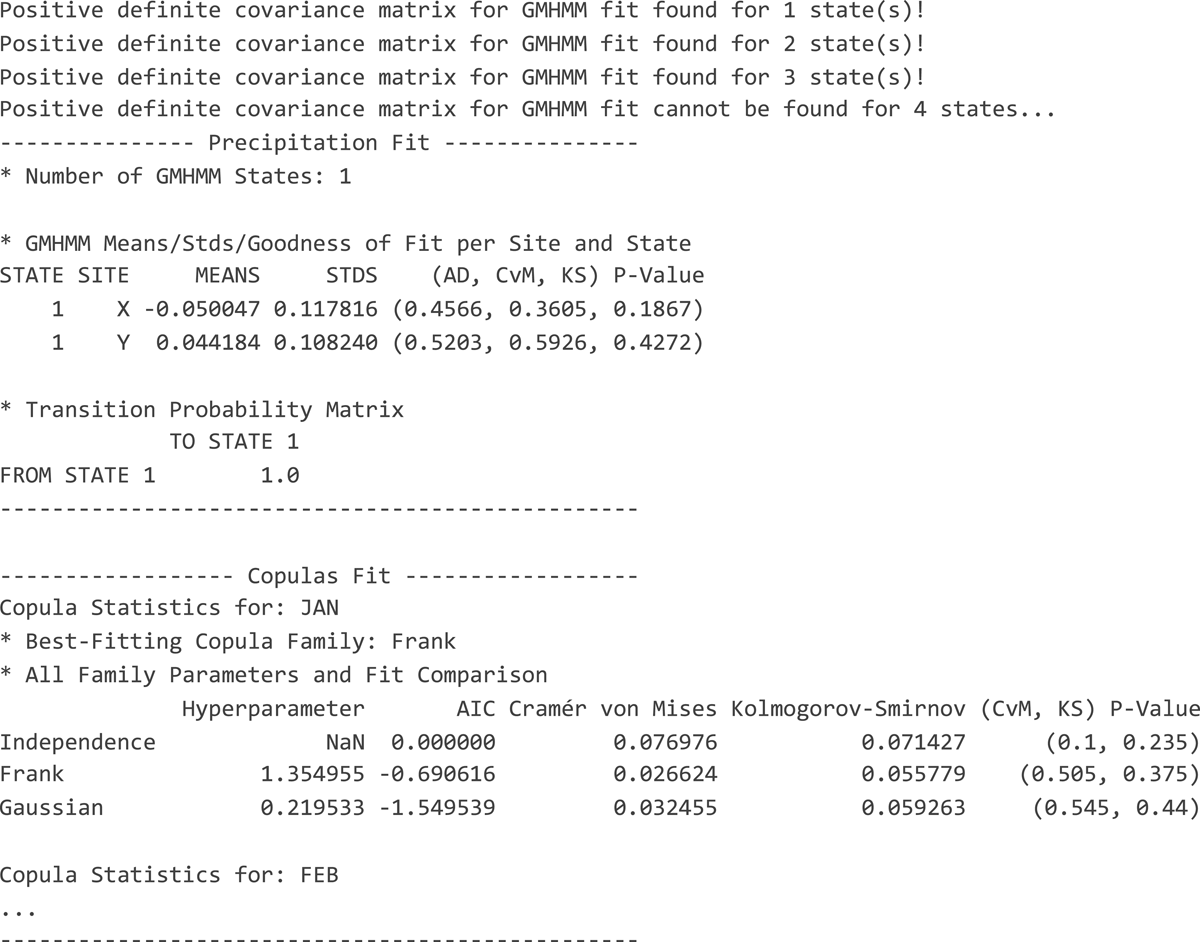The height and width of the screenshot is (942, 1200).
Task: Click the 'FROM STATE 1' row label
Action: [x=78, y=475]
